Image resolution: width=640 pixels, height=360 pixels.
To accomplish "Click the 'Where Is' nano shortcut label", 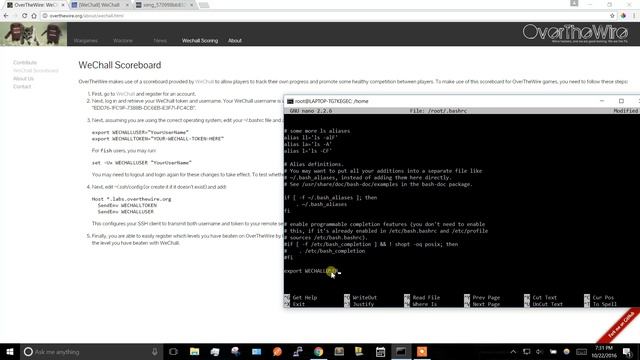I will pos(424,304).
